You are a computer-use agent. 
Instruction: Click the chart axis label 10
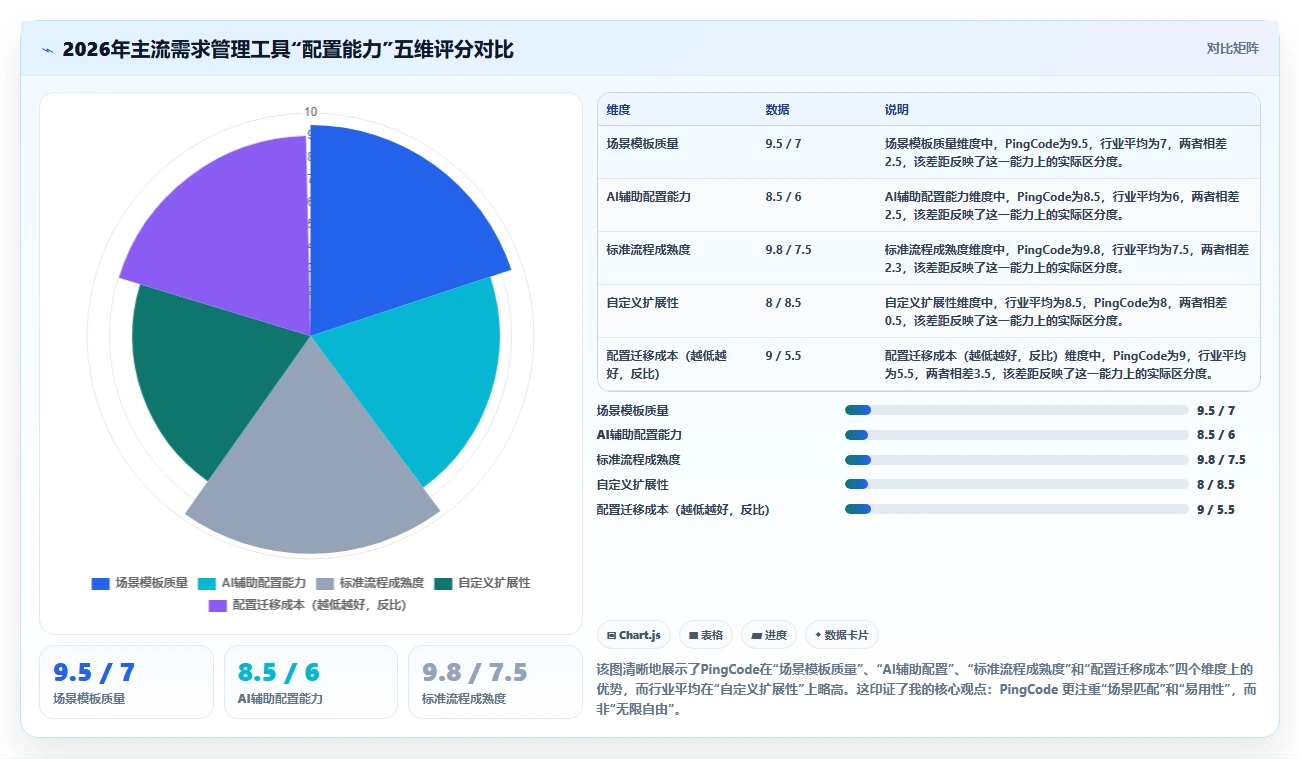click(311, 112)
